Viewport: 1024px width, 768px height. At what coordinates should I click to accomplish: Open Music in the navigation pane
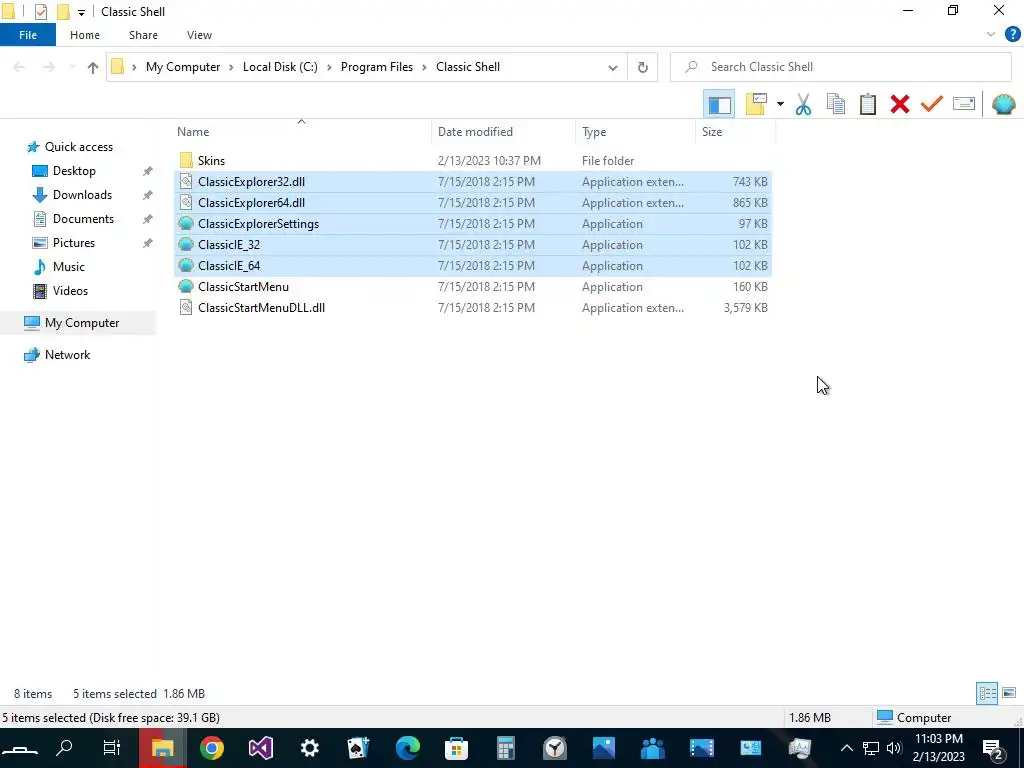pos(69,267)
